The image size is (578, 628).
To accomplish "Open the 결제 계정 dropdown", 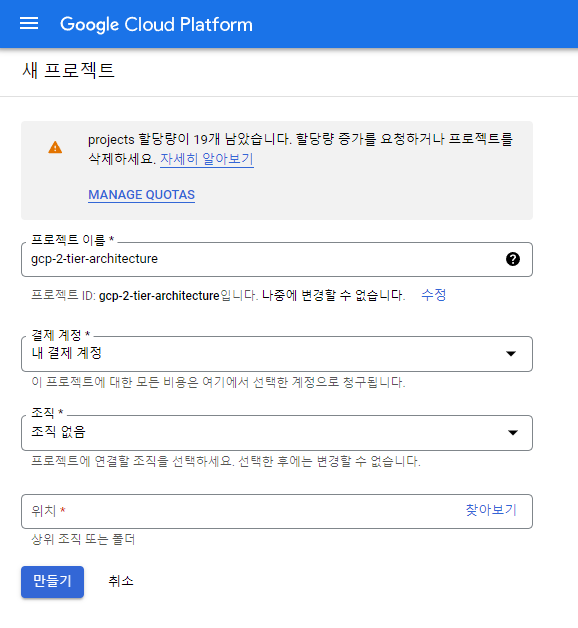I will coord(277,354).
